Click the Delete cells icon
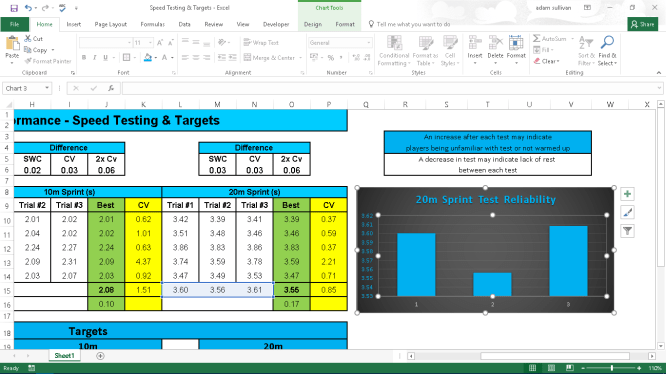The height and width of the screenshot is (374, 666). point(495,43)
